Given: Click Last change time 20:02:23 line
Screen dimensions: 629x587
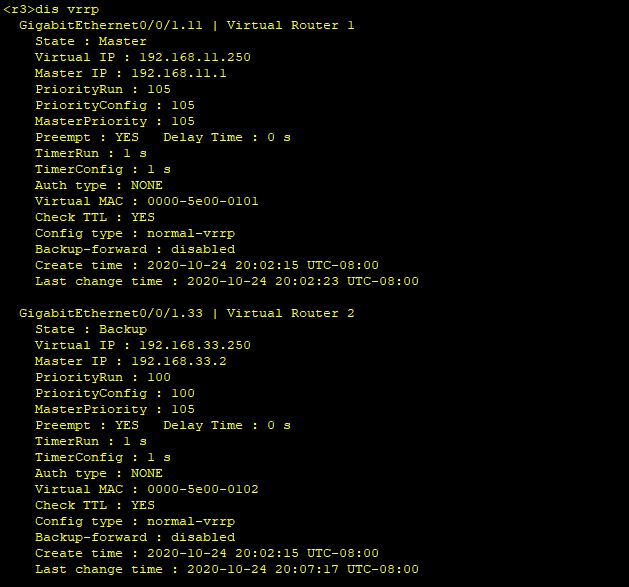Looking at the screenshot, I should pyautogui.click(x=227, y=281).
